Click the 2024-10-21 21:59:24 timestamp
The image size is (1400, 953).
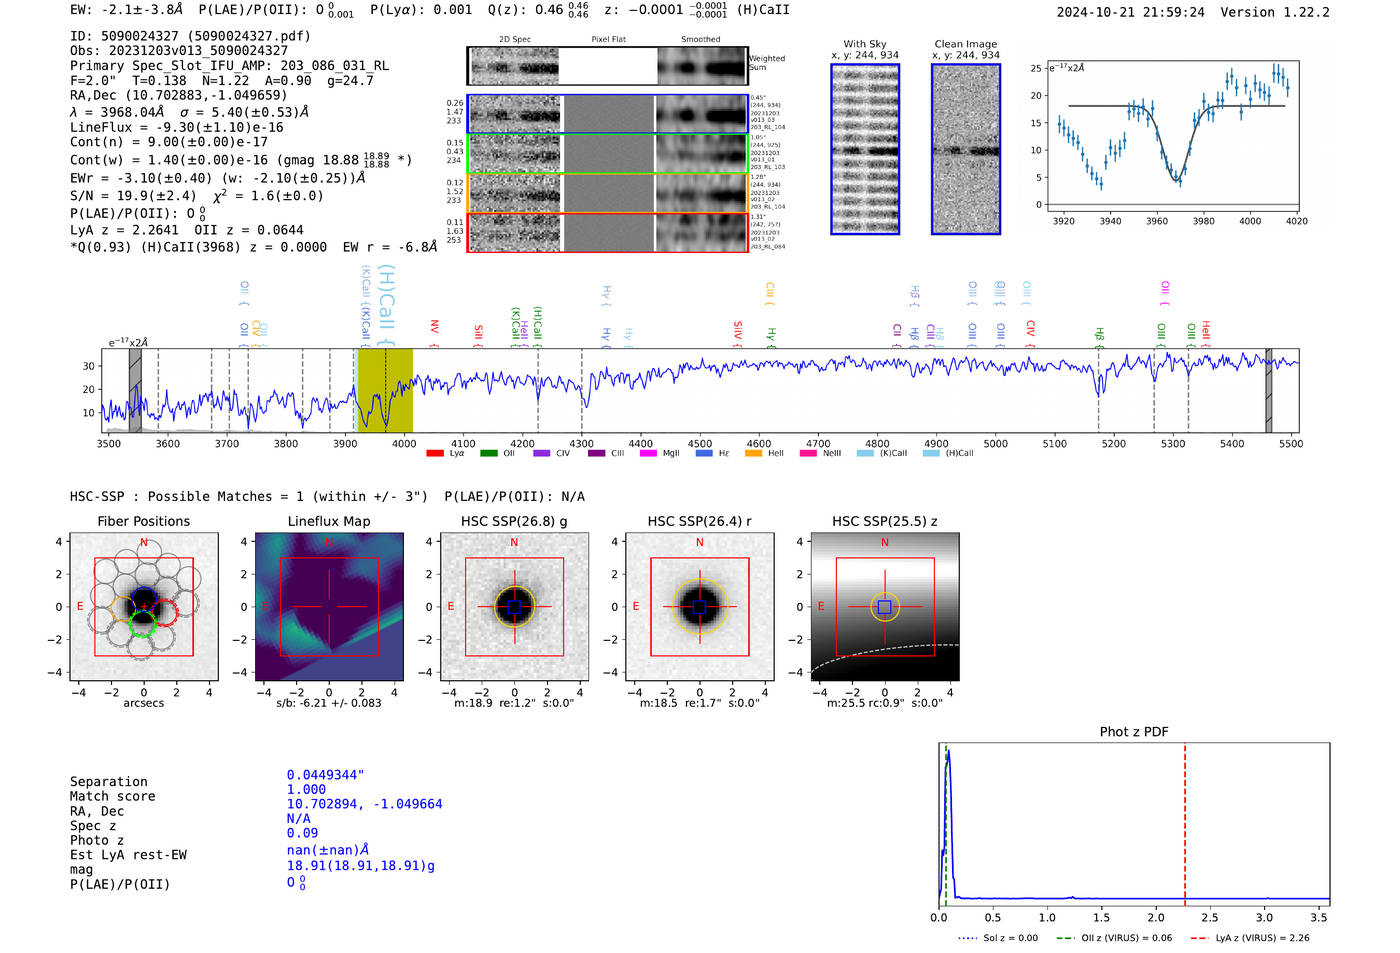point(1131,12)
